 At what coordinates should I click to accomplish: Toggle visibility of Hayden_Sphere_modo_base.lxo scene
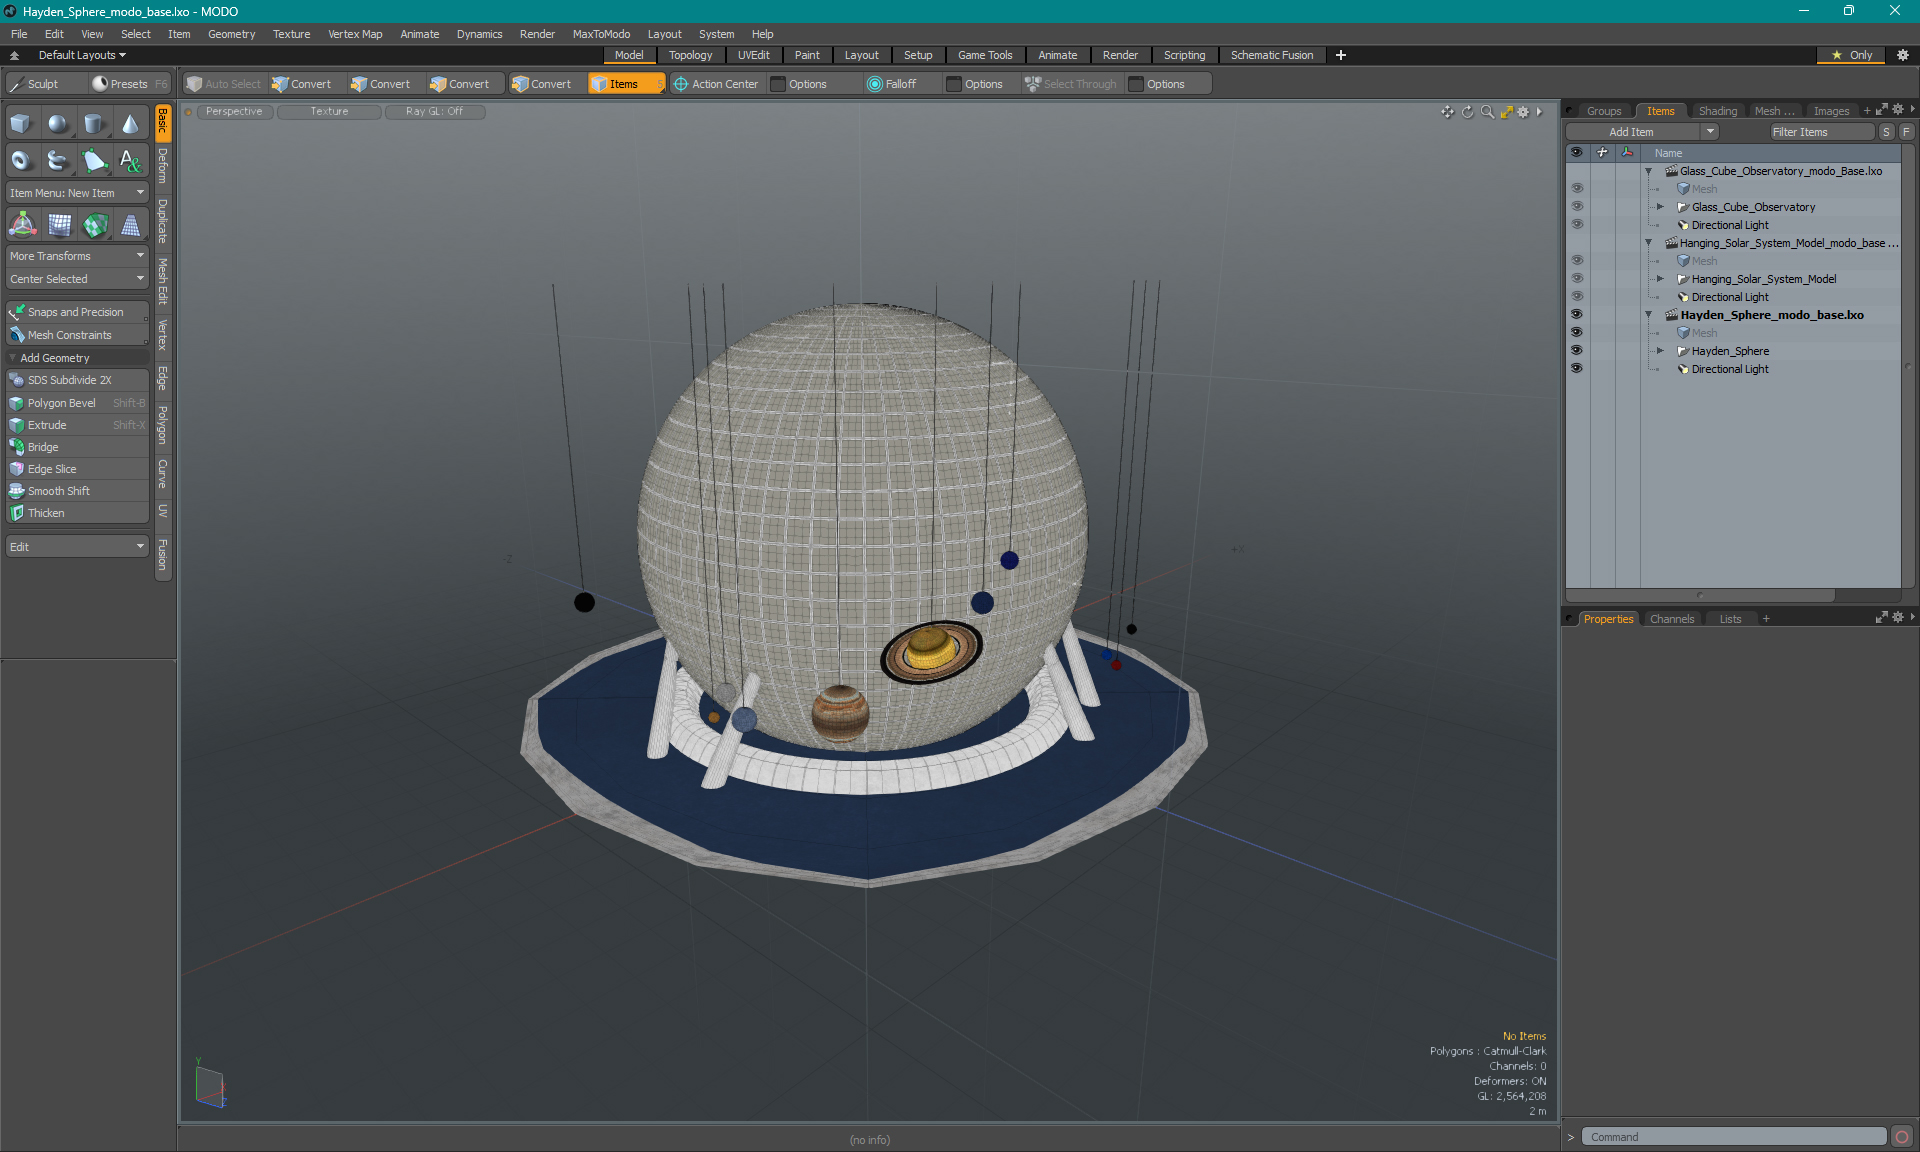1576,314
